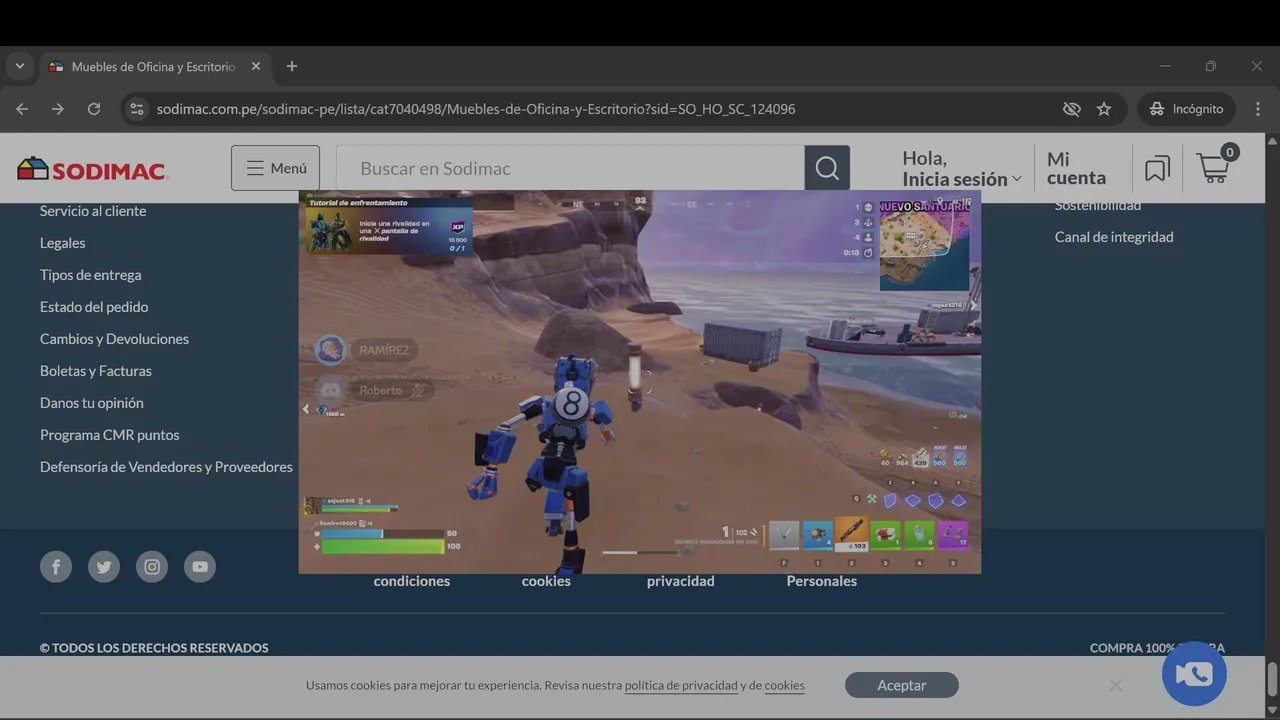Screen dimensions: 1280x720
Task: Dismiss the cookie banner with the X
Action: (1116, 685)
